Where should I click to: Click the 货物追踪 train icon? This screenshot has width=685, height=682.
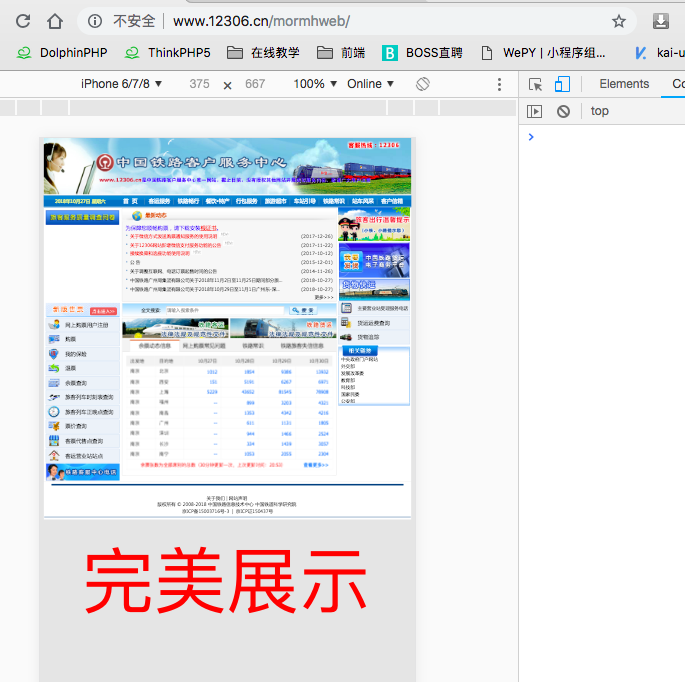tap(346, 337)
